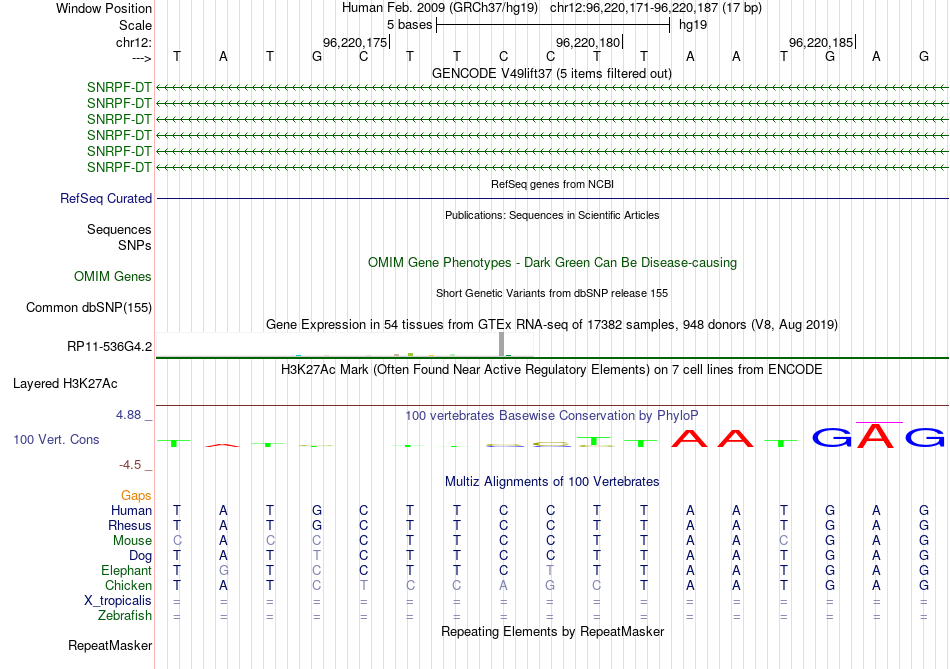Open H3K27Ac Mark on 7 cell lines title
This screenshot has width=950, height=669.
pyautogui.click(x=552, y=370)
